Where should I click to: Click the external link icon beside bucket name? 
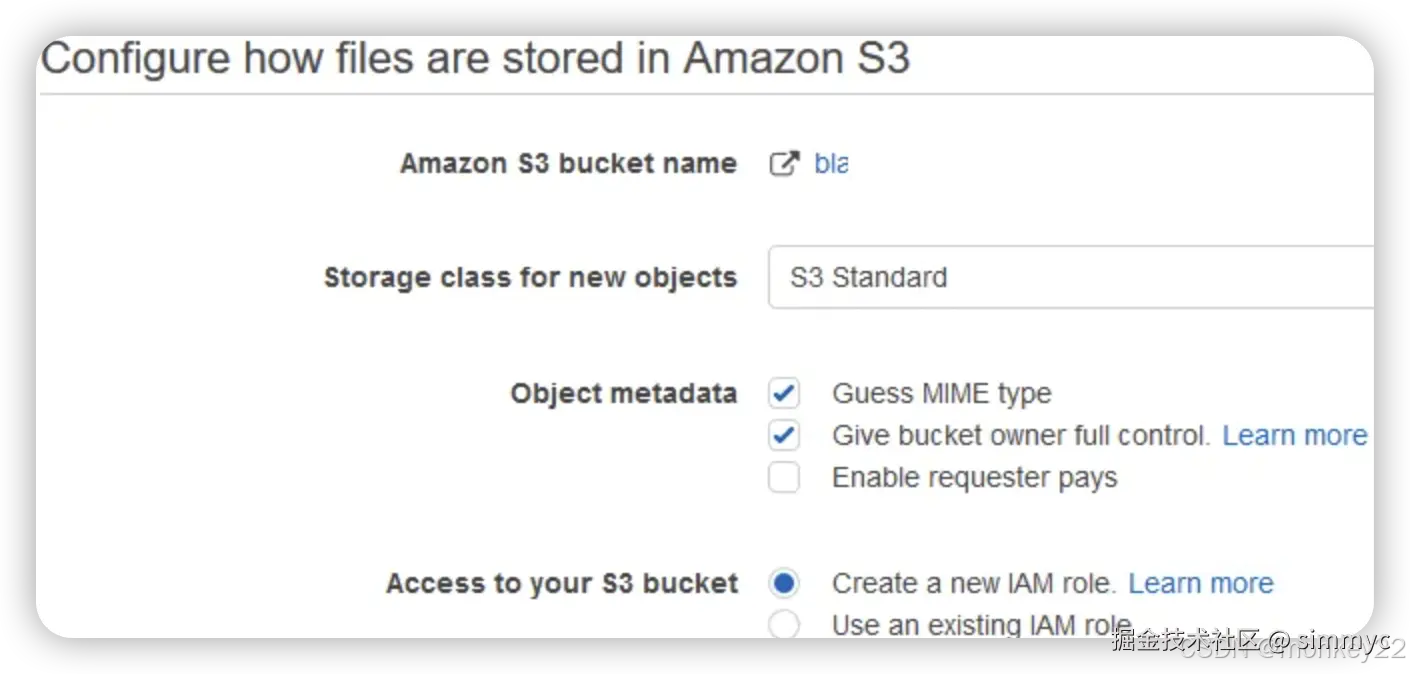coord(784,164)
